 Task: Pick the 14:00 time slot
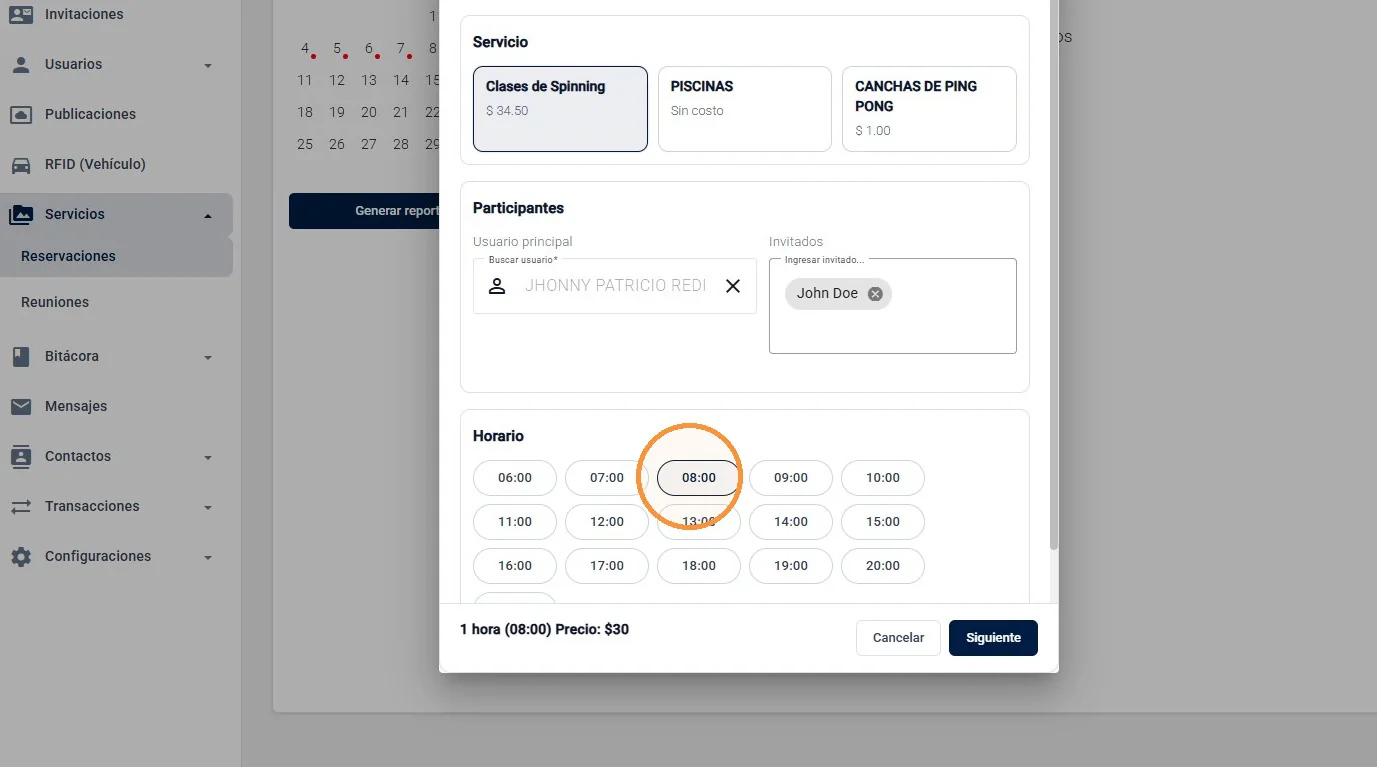tap(791, 522)
